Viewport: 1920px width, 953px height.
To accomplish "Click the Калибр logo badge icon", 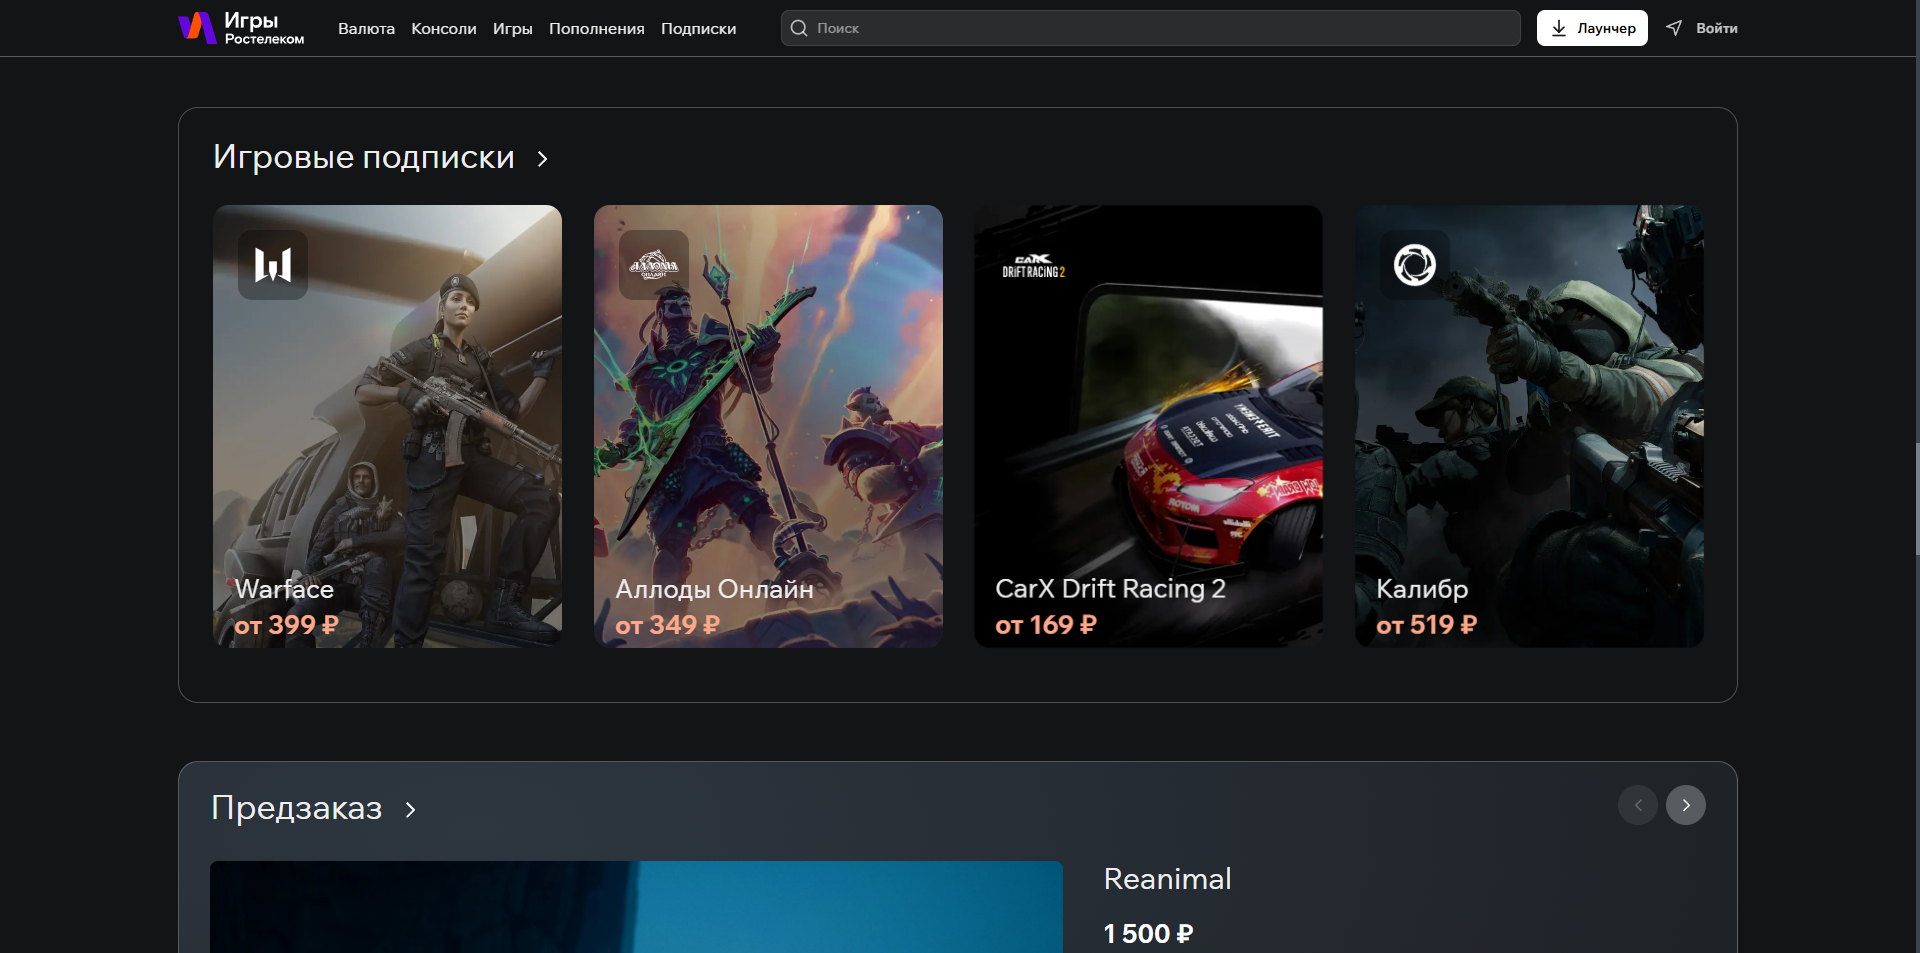I will (1415, 265).
